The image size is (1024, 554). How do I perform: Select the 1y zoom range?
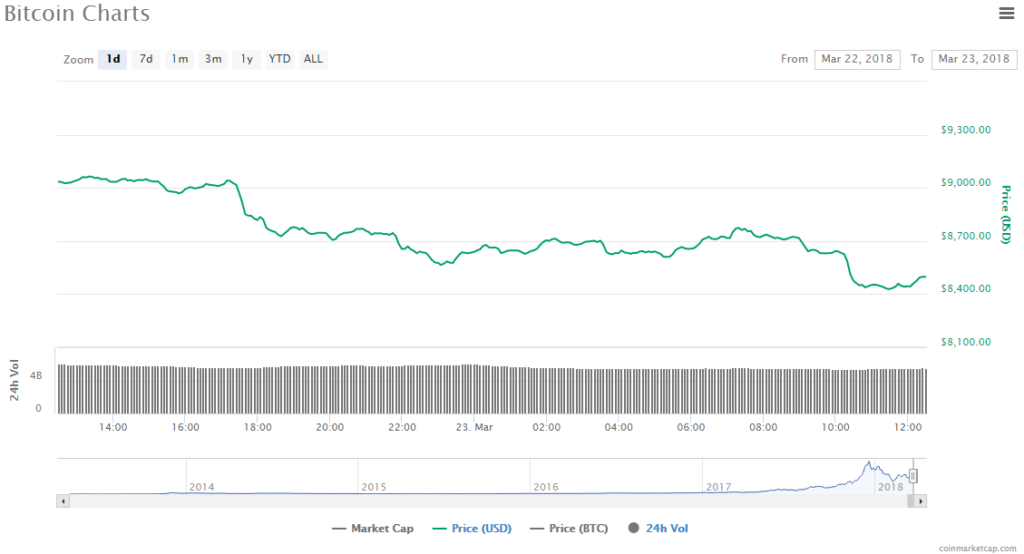point(246,59)
